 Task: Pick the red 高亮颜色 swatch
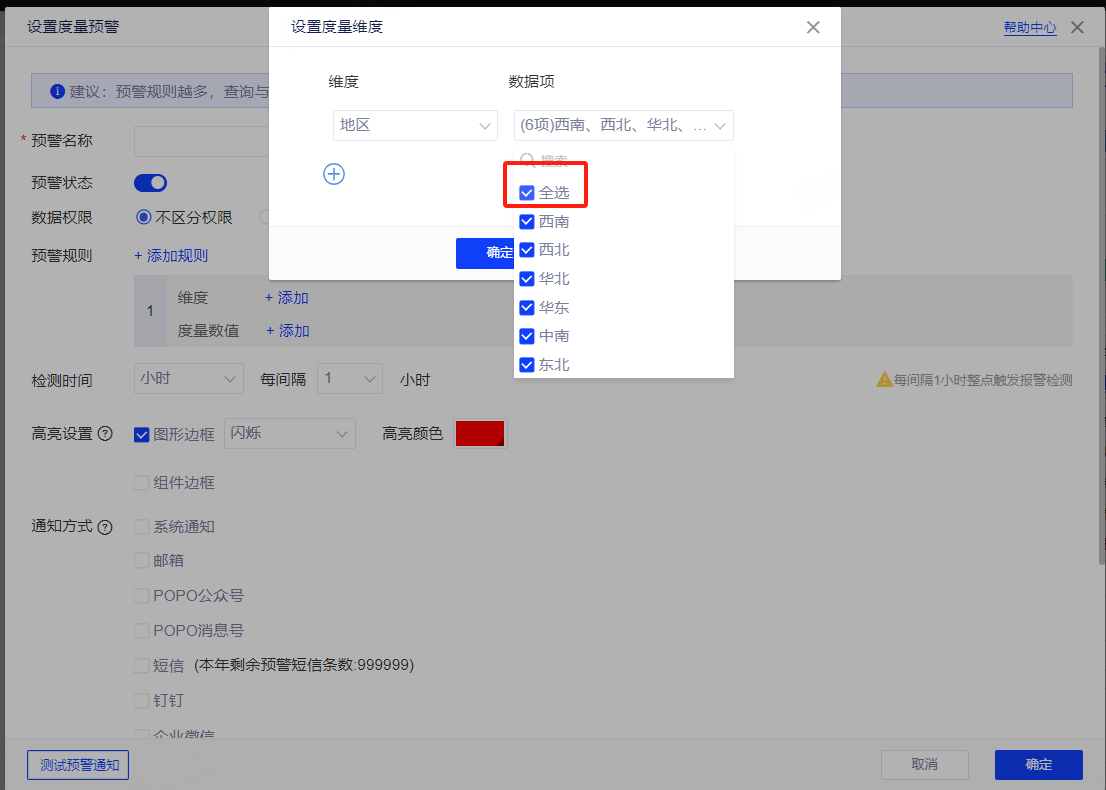(480, 434)
